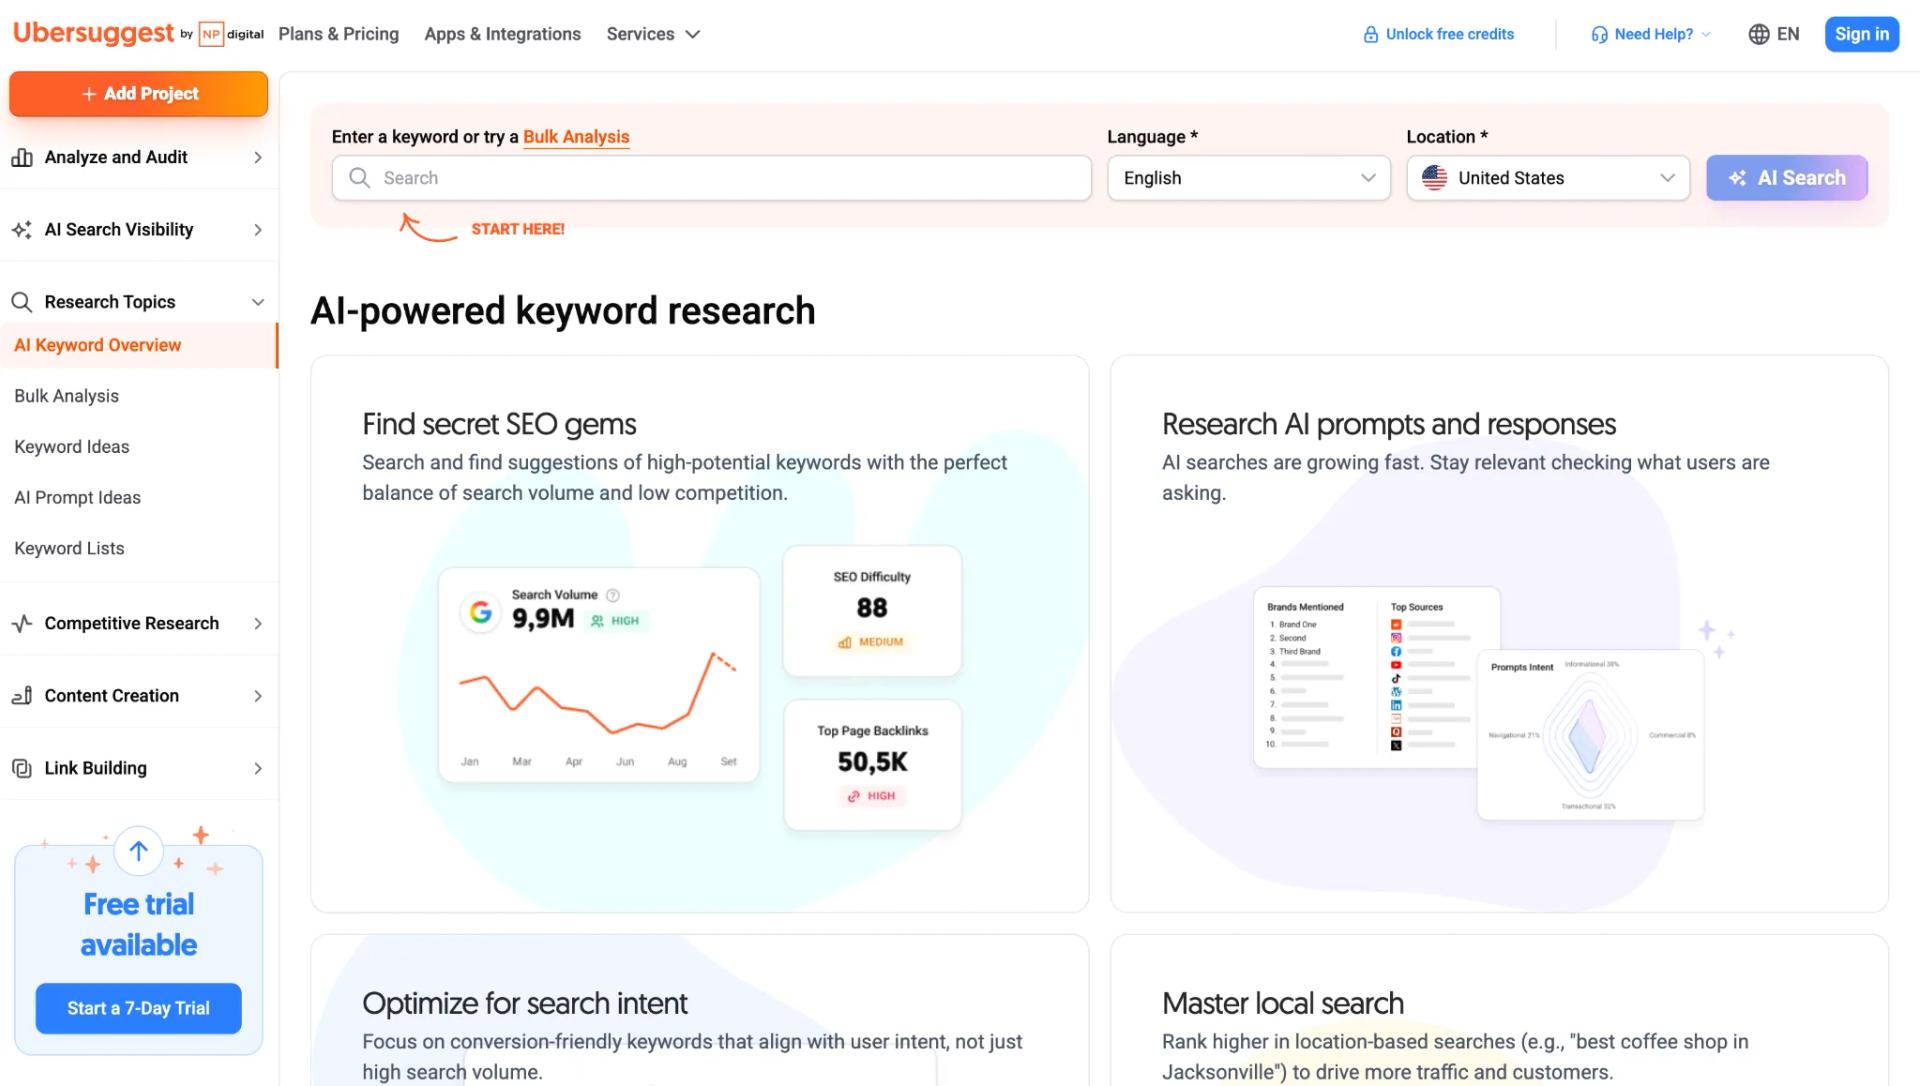Click the sparkle icon on AI Search button
This screenshot has height=1086, width=1920.
(1738, 178)
